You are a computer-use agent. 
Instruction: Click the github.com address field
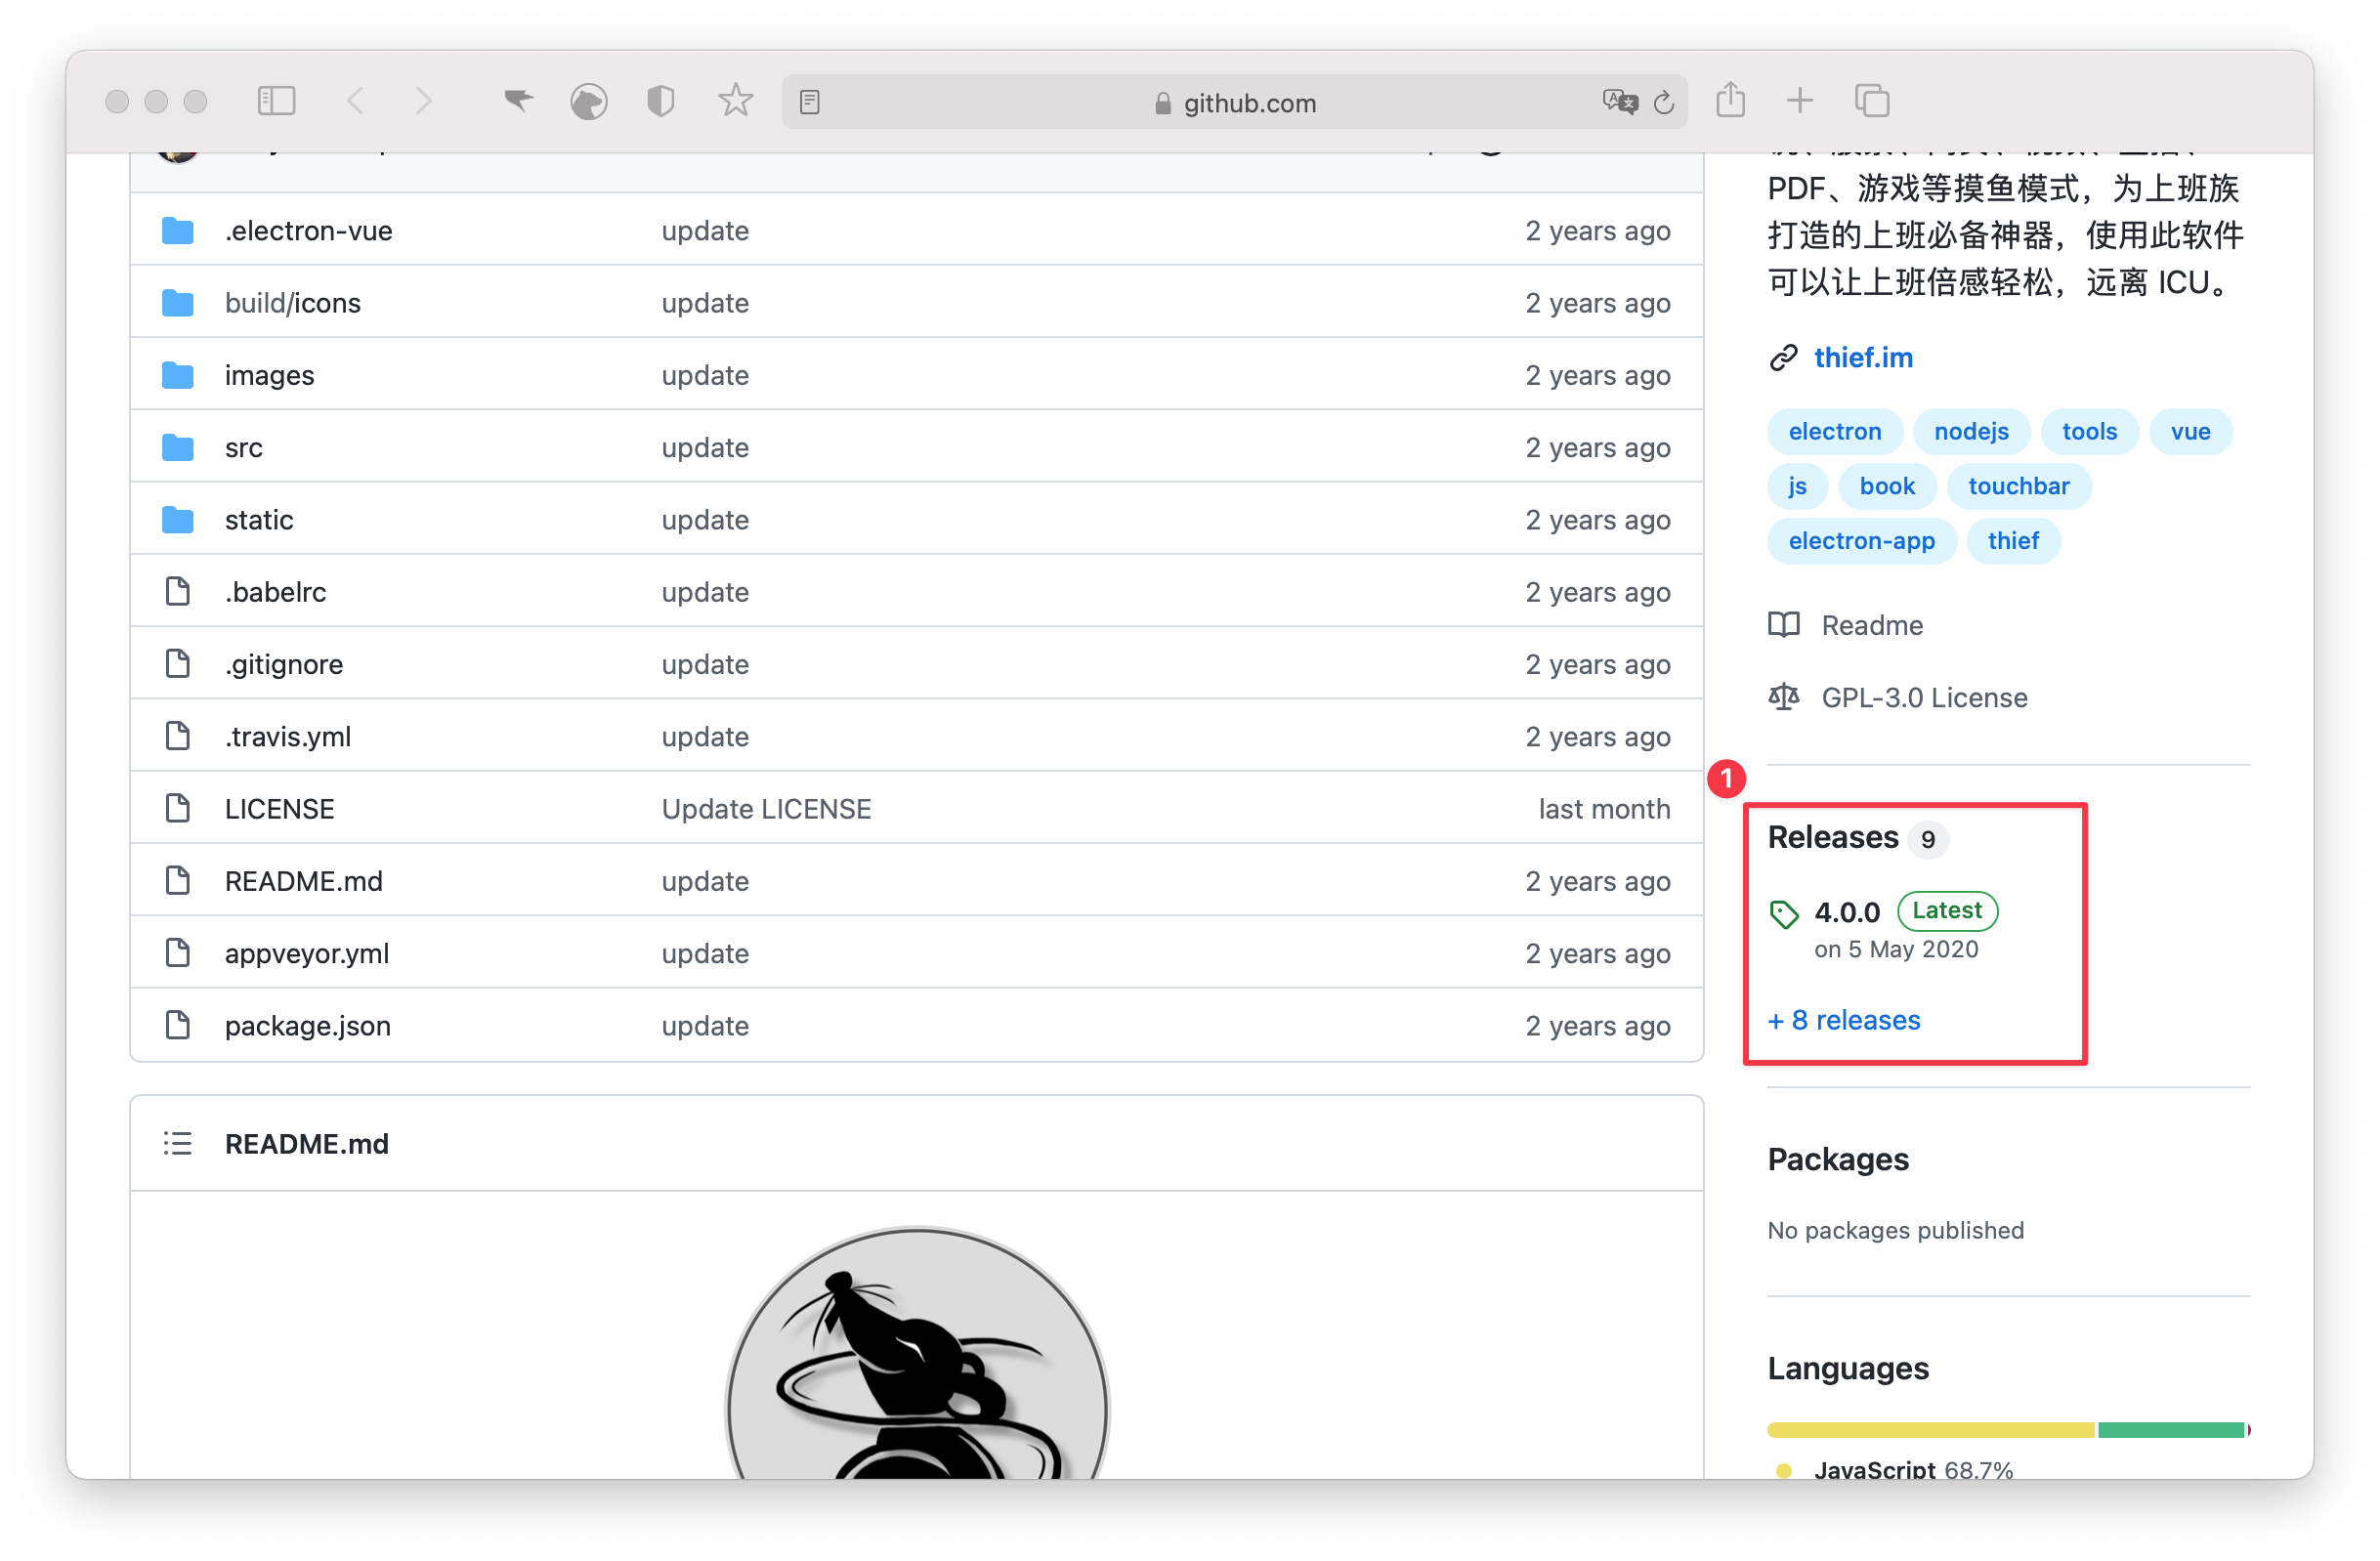(x=1234, y=102)
